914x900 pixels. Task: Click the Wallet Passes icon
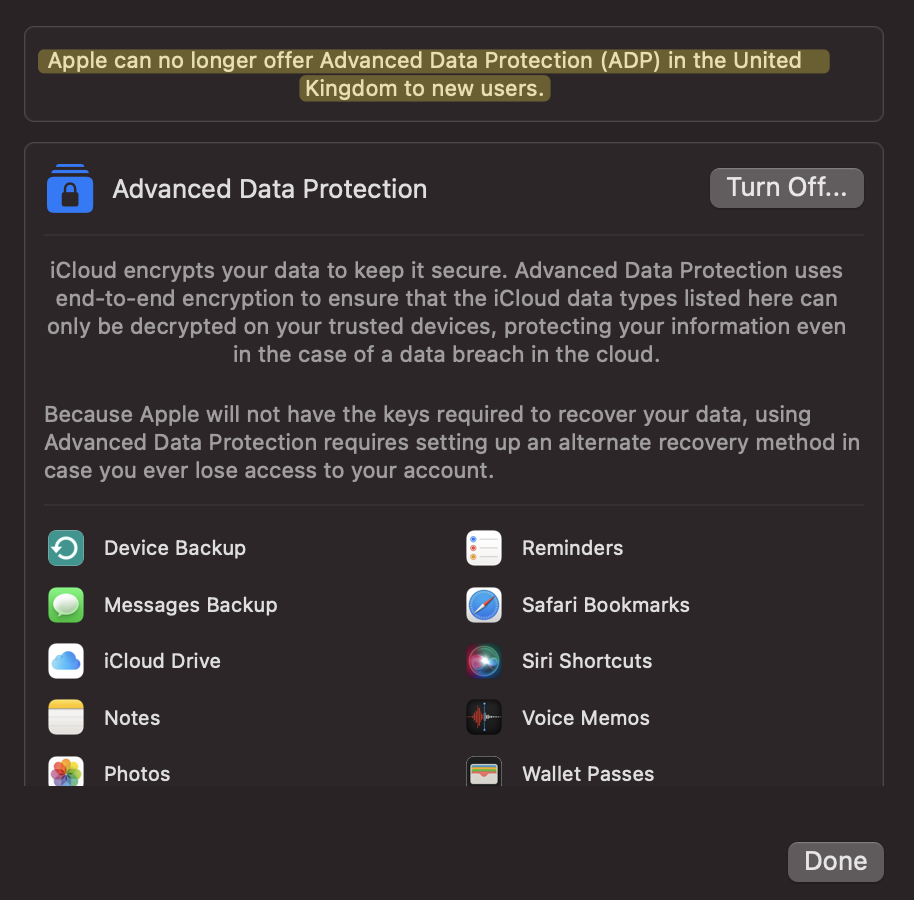tap(484, 771)
